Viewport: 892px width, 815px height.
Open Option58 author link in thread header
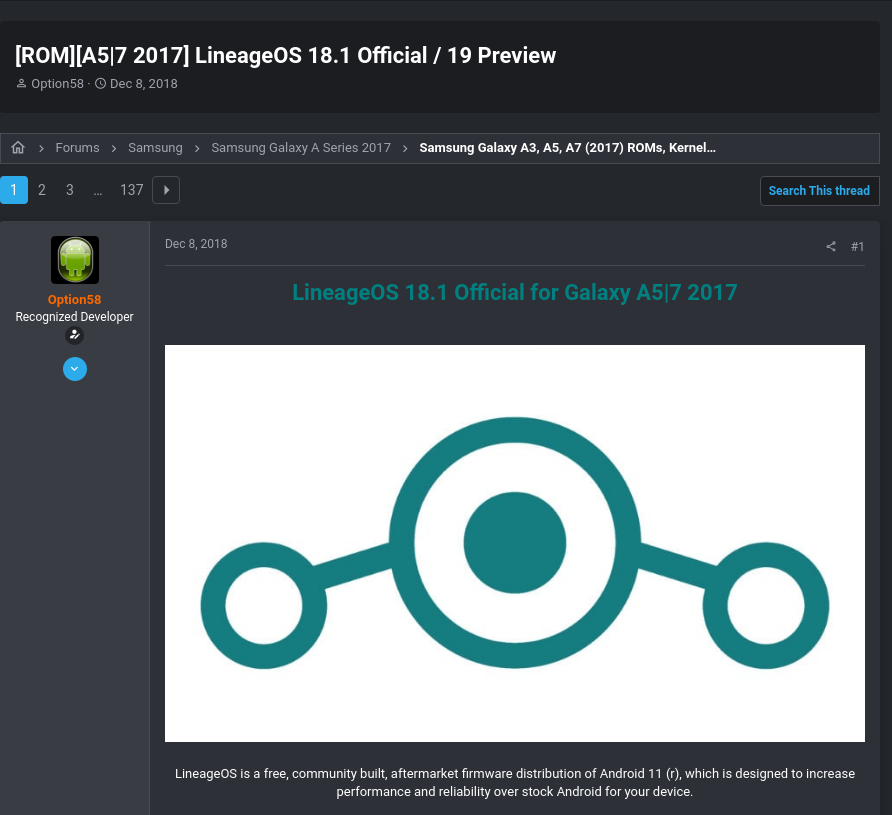click(x=57, y=84)
